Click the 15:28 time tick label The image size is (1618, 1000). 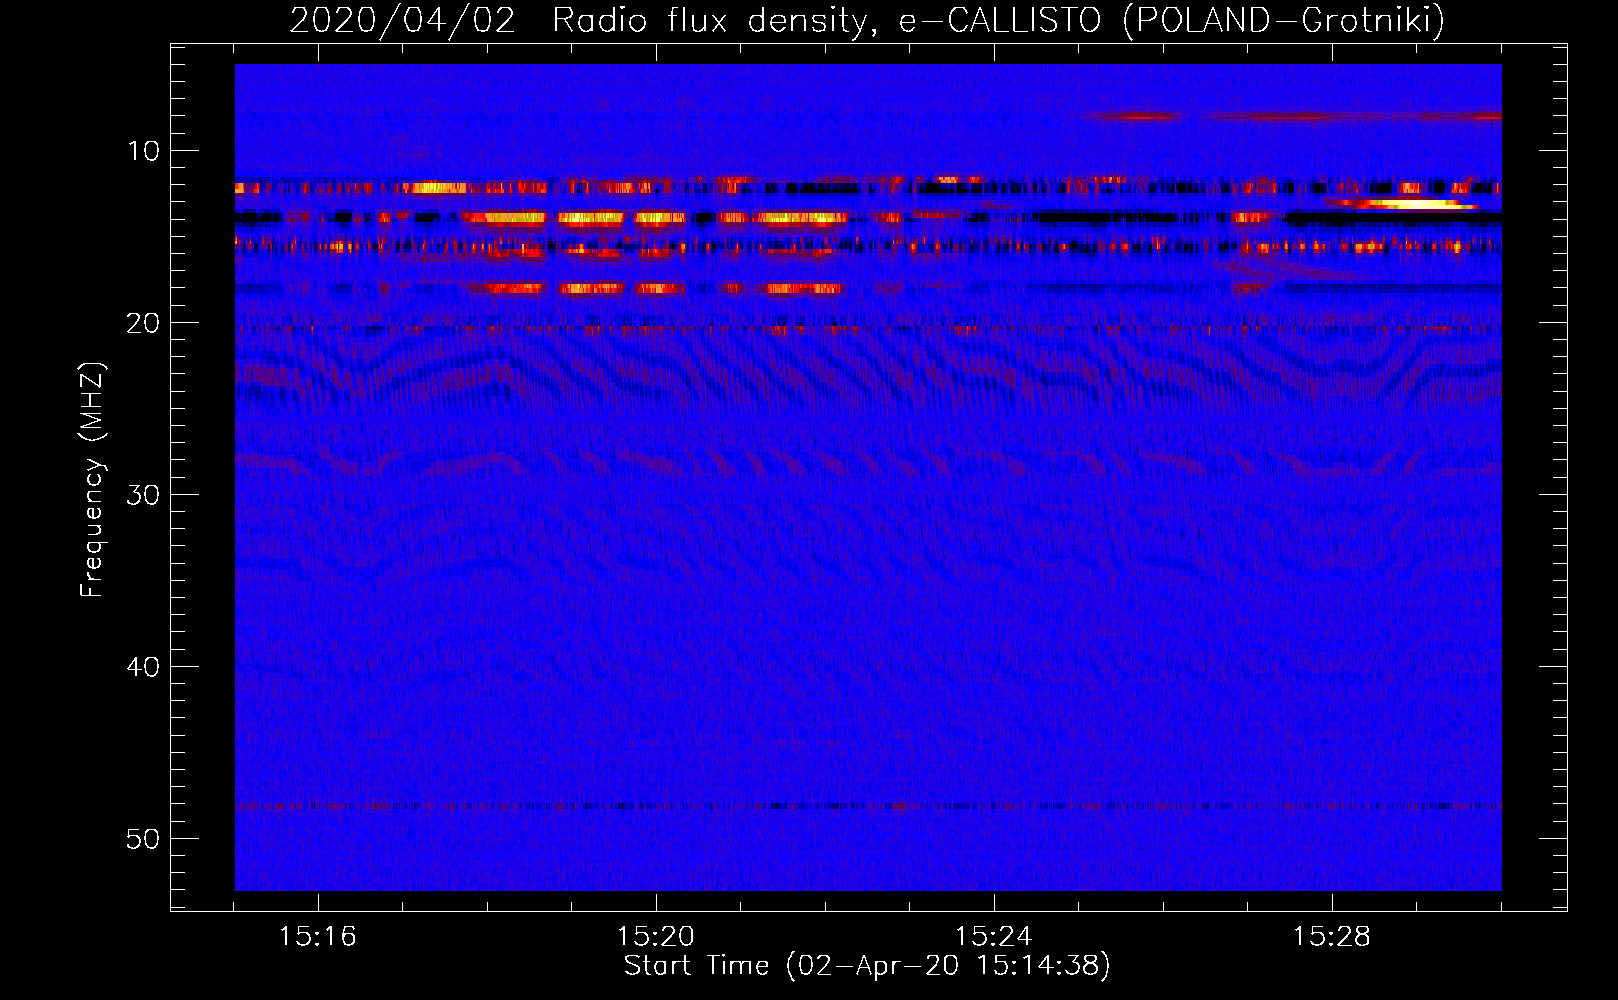click(1331, 937)
